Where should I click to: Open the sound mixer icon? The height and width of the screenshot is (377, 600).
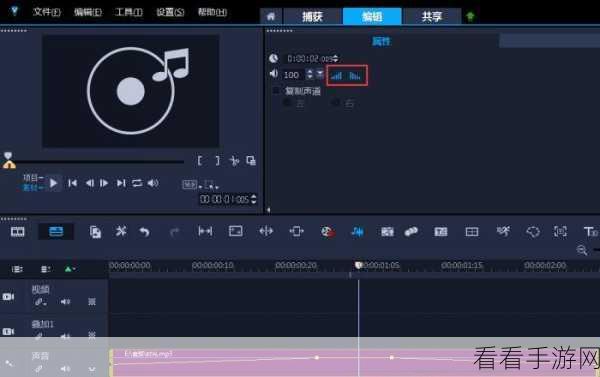[x=357, y=232]
